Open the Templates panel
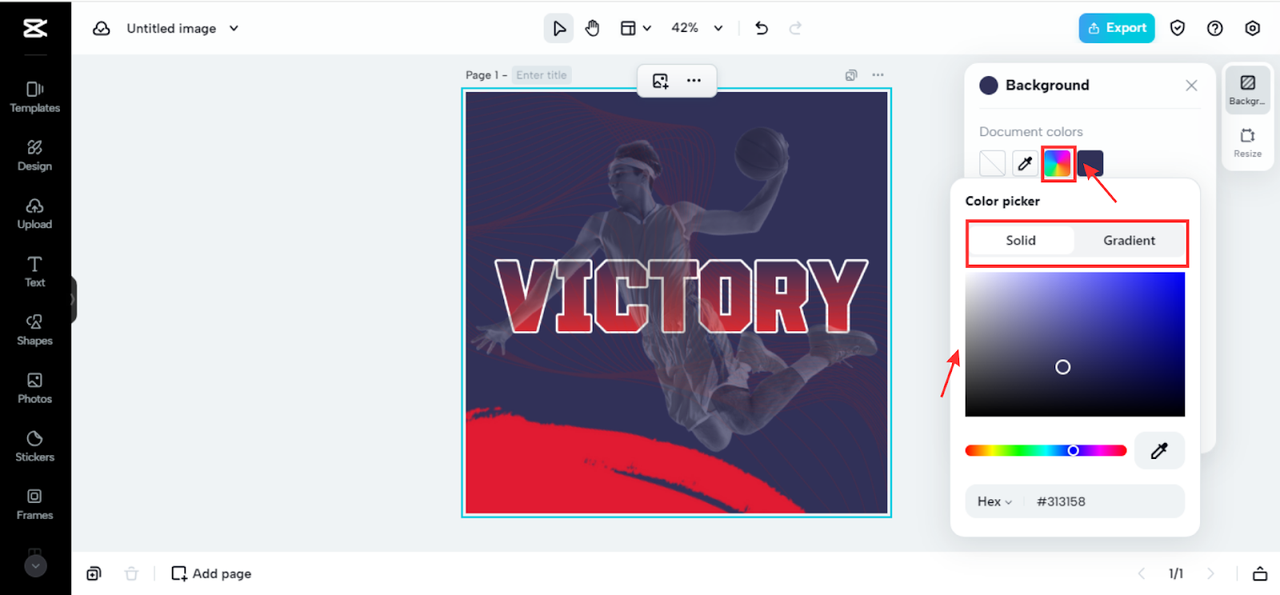Viewport: 1280px width, 595px height. pyautogui.click(x=35, y=97)
